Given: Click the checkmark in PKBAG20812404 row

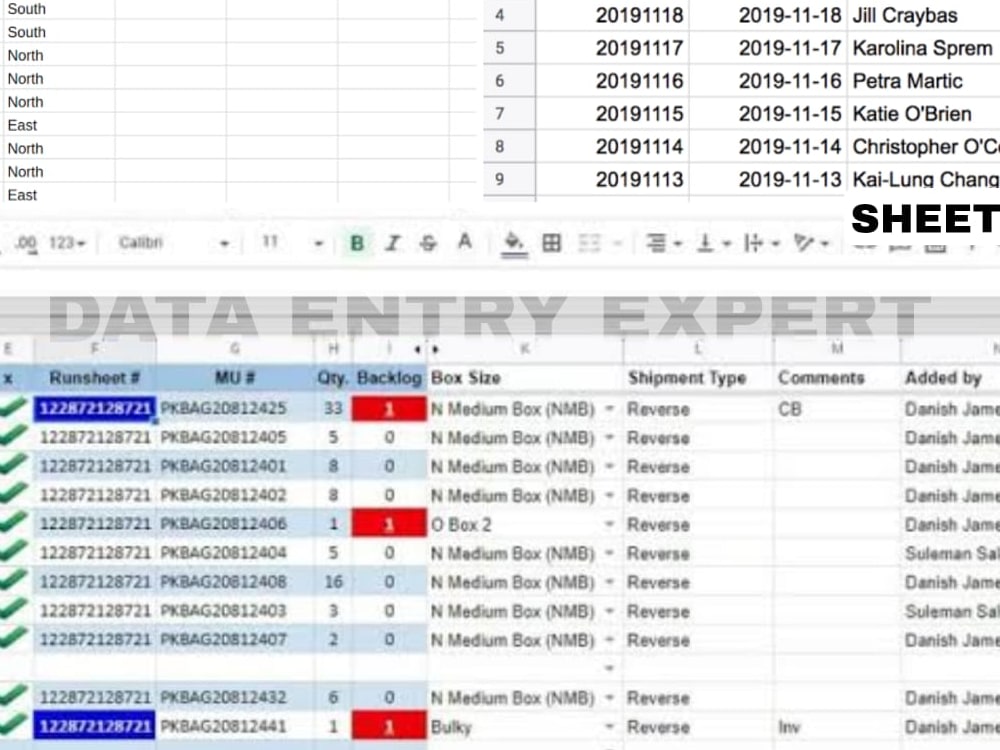Looking at the screenshot, I should (13, 551).
